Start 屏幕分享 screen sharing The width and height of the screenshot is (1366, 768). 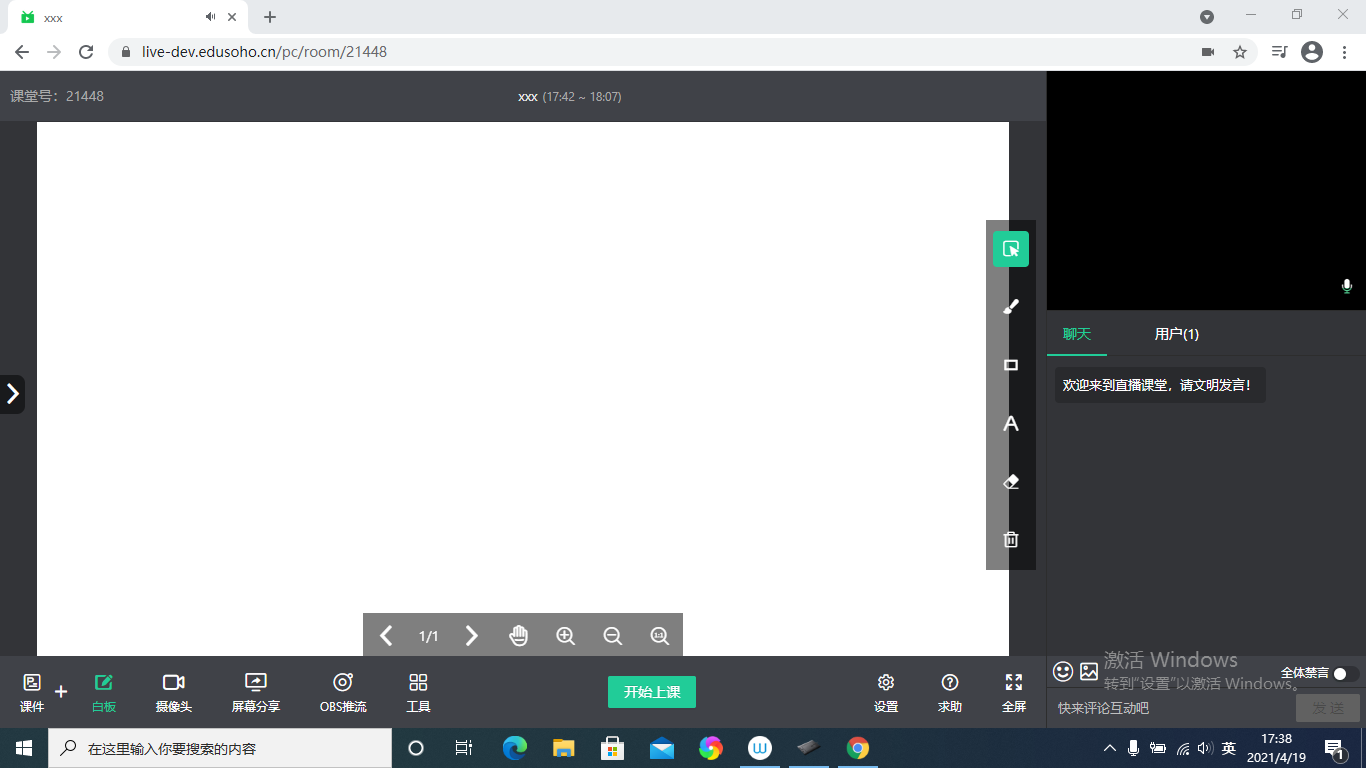(x=256, y=693)
